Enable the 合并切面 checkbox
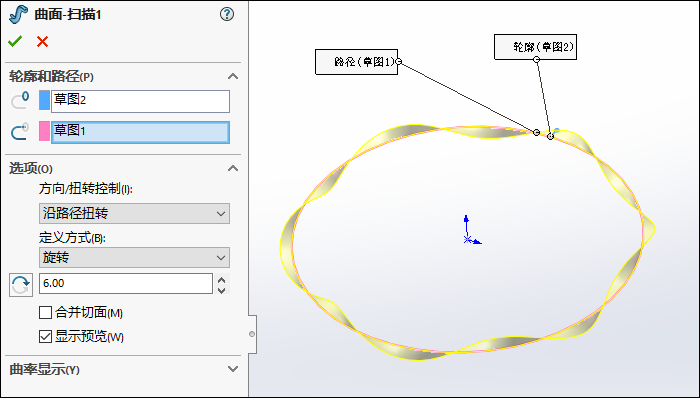This screenshot has height=398, width=700. [46, 312]
